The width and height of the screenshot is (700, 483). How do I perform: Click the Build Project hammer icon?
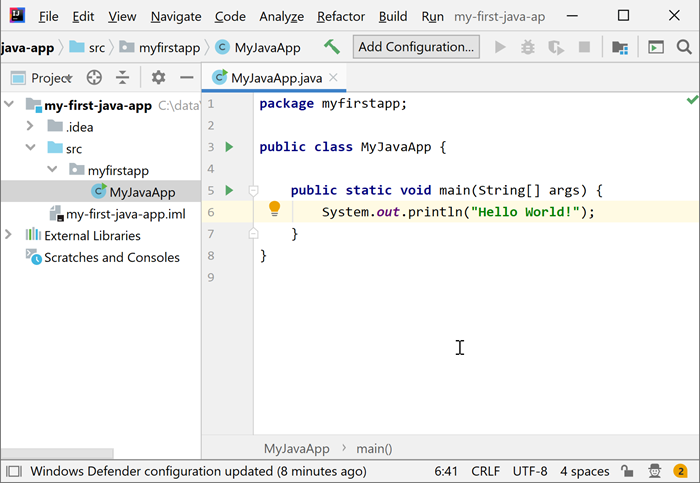(x=332, y=47)
